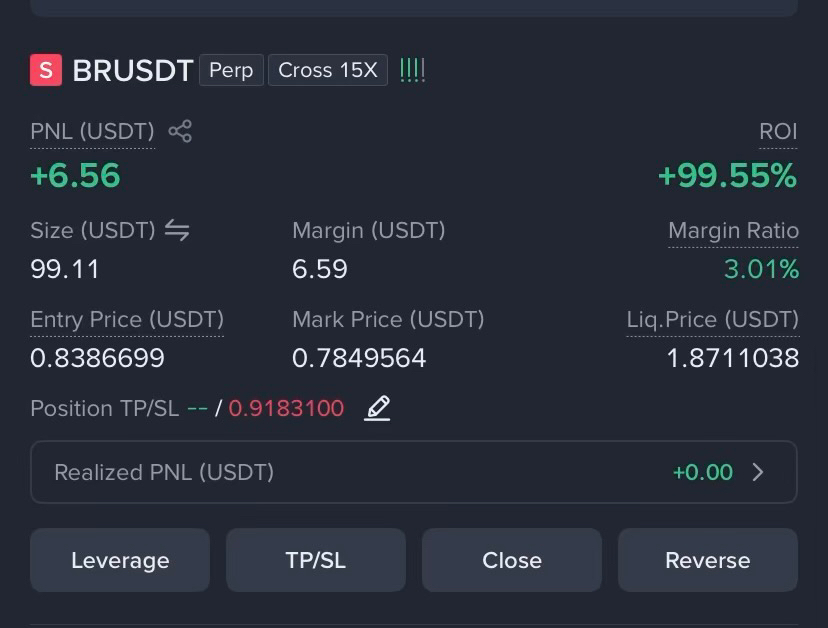Click the stop loss value 0.9183100
828x628 pixels.
click(286, 408)
